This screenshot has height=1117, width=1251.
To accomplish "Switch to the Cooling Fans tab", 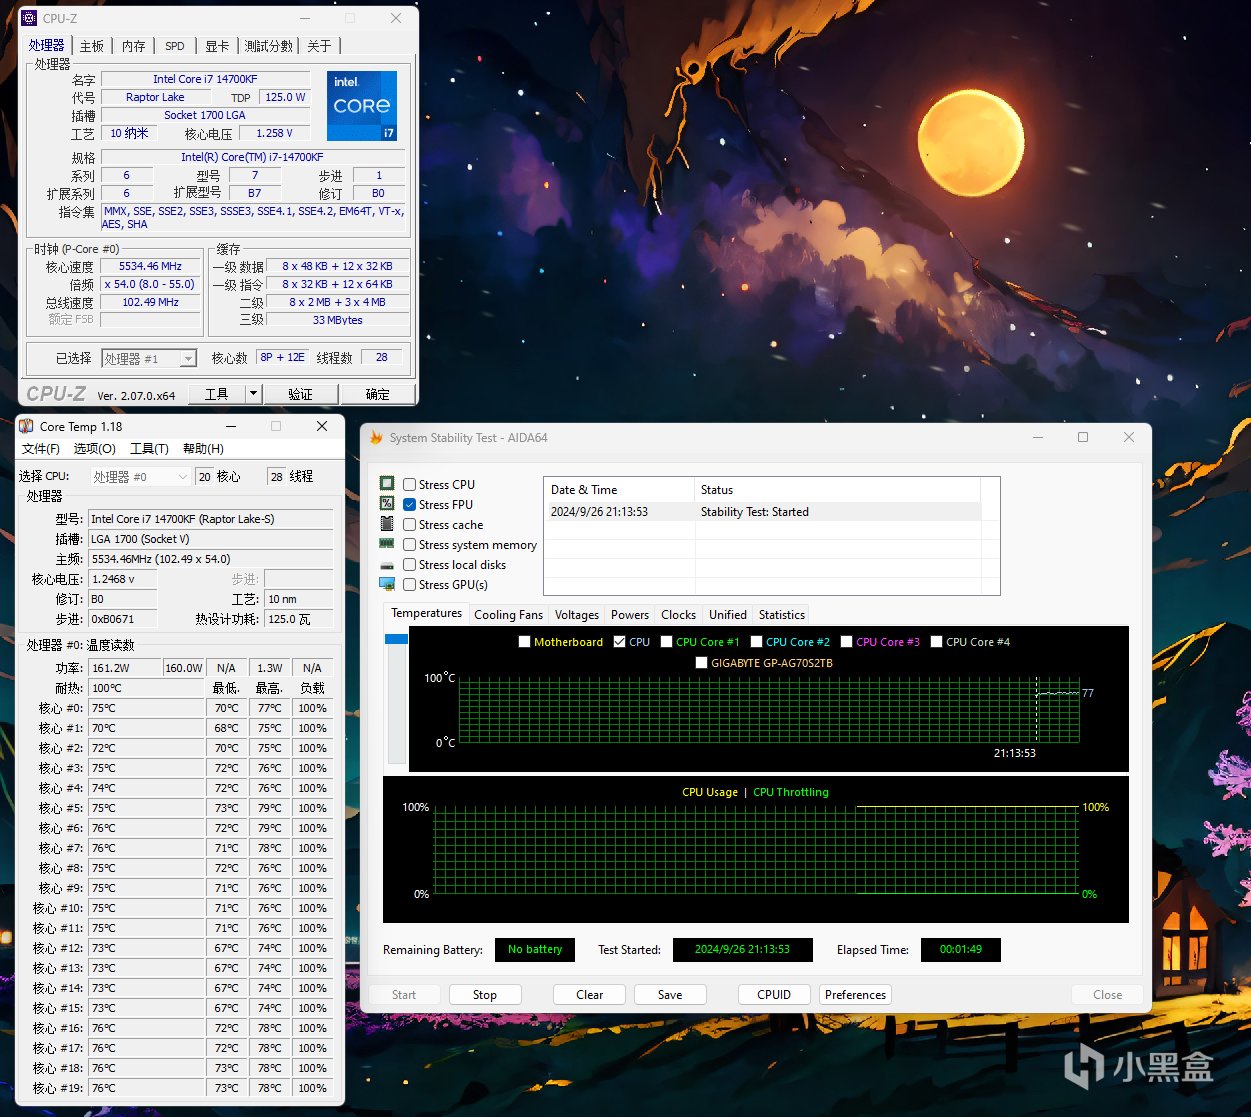I will pos(508,615).
